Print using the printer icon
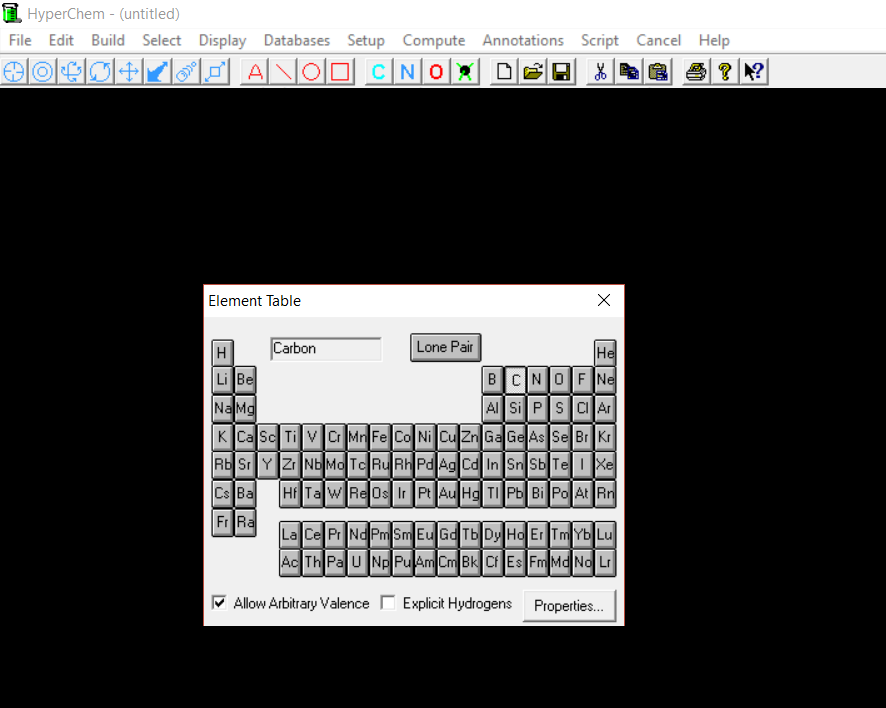Viewport: 886px width, 708px height. [696, 72]
